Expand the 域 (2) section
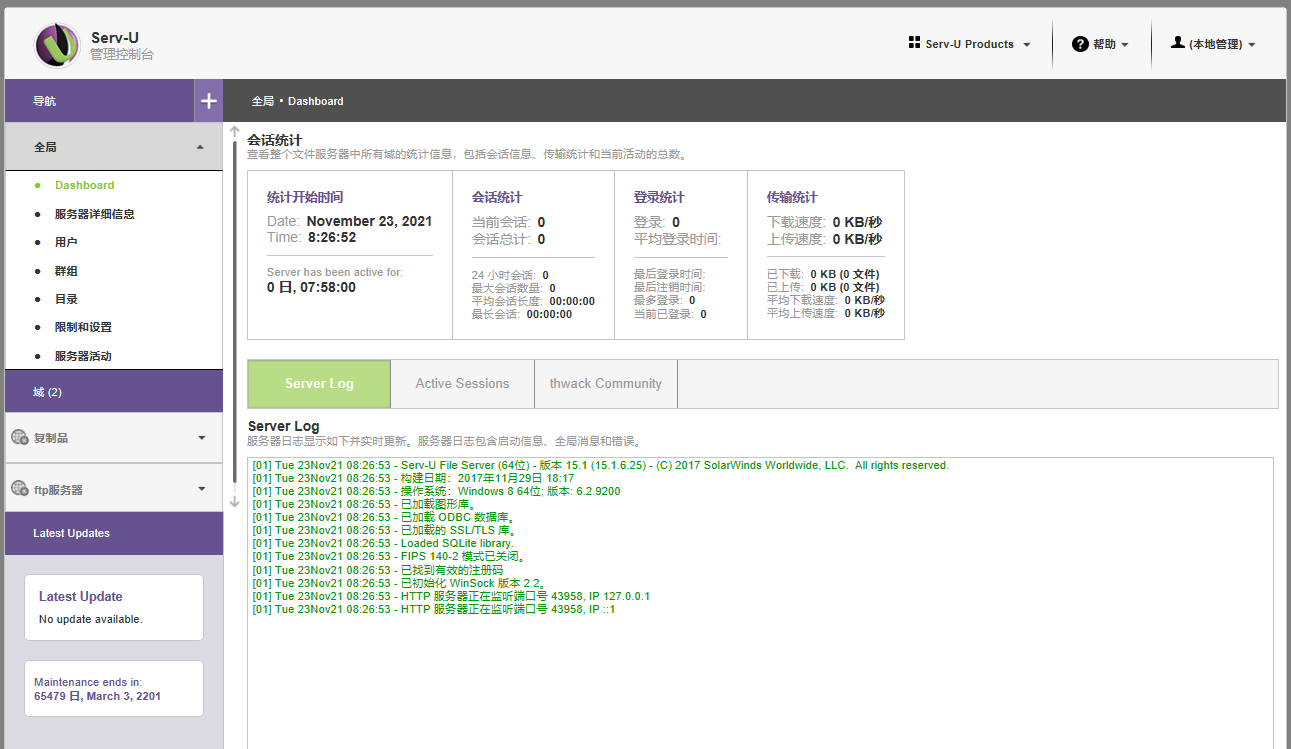1291x749 pixels. [114, 392]
